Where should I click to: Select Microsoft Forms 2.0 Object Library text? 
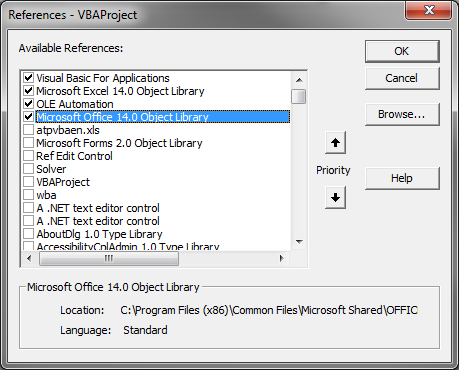tap(119, 143)
